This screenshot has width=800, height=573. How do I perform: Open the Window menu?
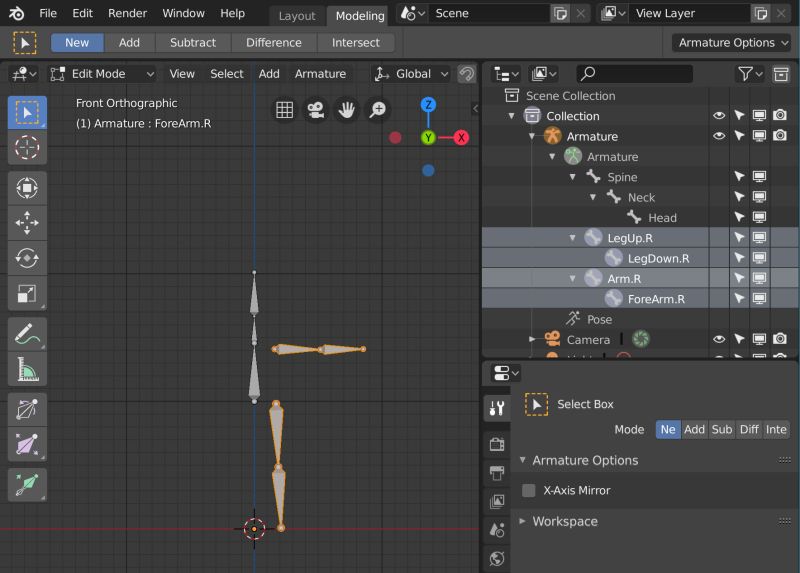point(183,13)
